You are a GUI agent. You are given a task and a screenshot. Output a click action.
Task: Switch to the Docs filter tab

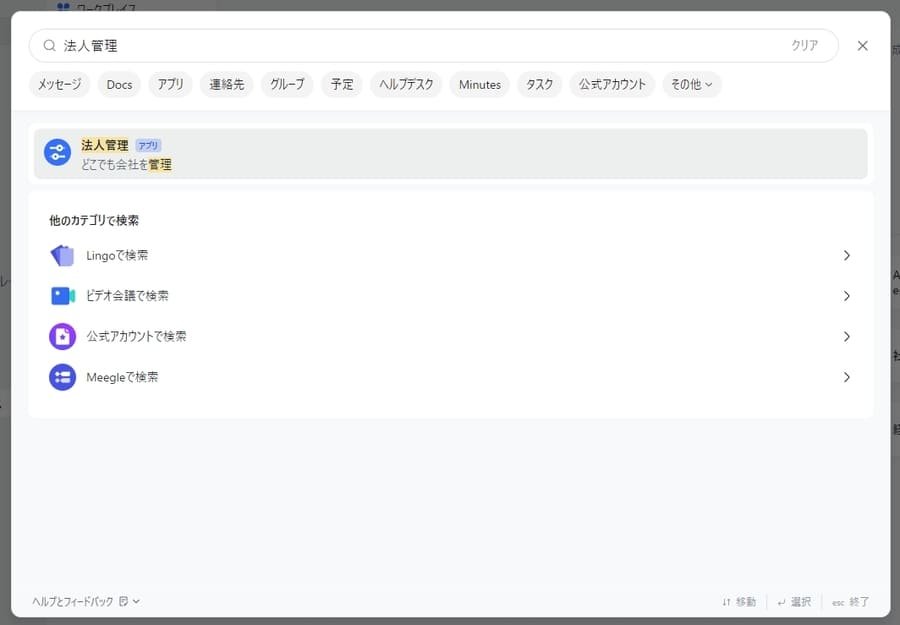coord(119,85)
